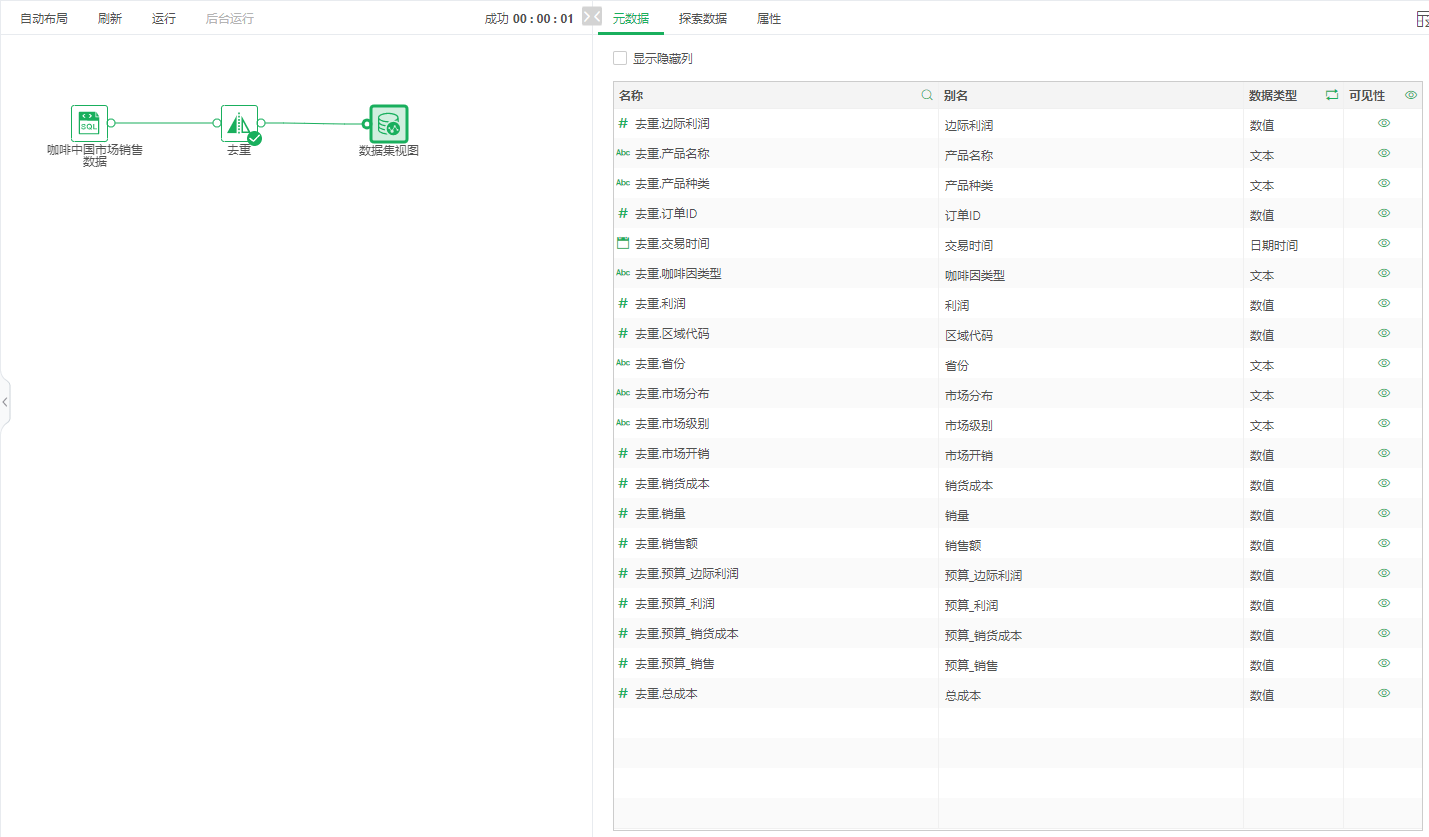Click the number icon beside 去重.边际利润

[623, 123]
